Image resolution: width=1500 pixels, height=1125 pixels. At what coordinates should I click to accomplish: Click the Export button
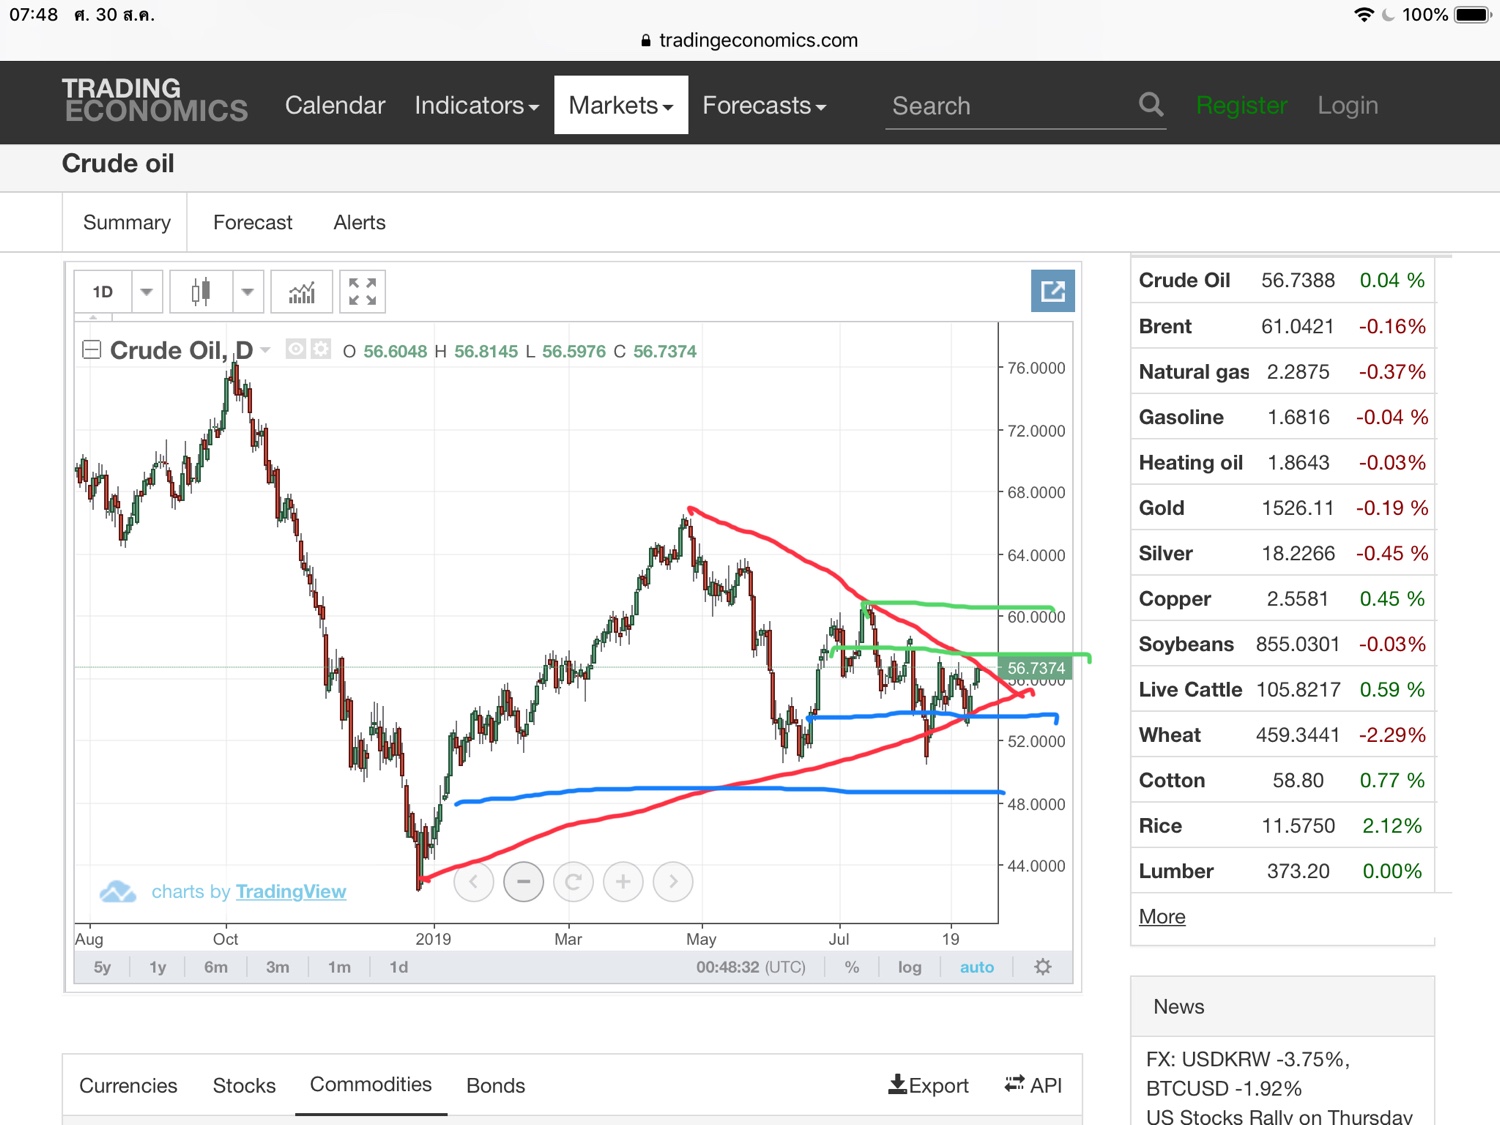click(929, 1085)
